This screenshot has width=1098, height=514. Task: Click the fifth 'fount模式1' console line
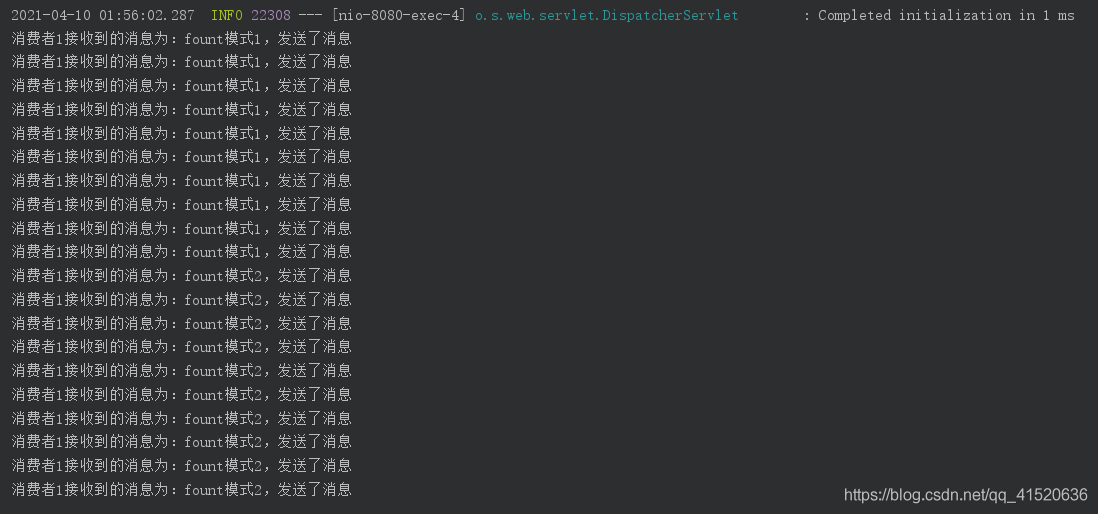181,133
